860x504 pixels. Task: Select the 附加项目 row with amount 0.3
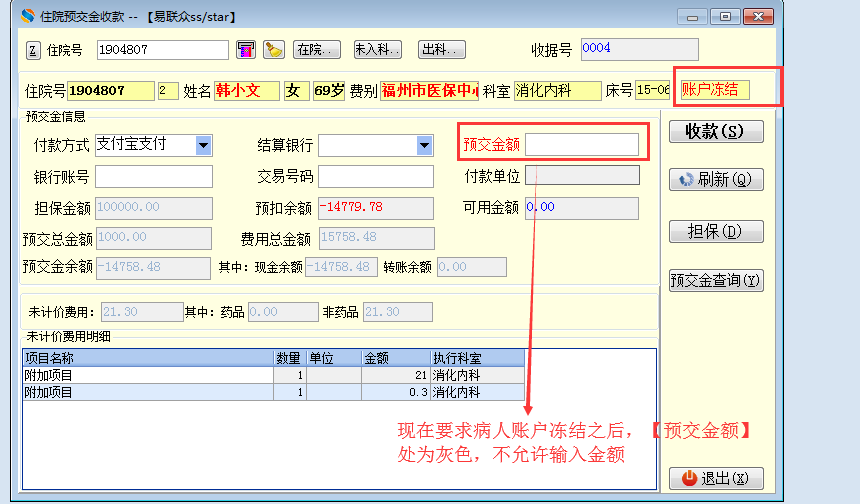tap(274, 392)
